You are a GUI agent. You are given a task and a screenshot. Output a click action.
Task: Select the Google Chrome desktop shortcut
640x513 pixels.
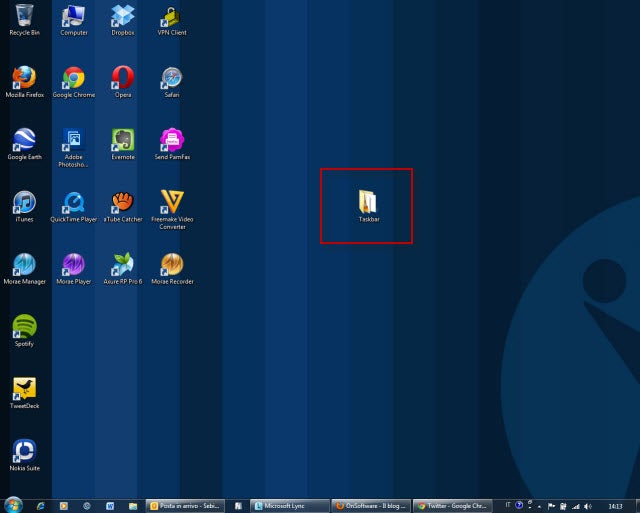(x=73, y=81)
